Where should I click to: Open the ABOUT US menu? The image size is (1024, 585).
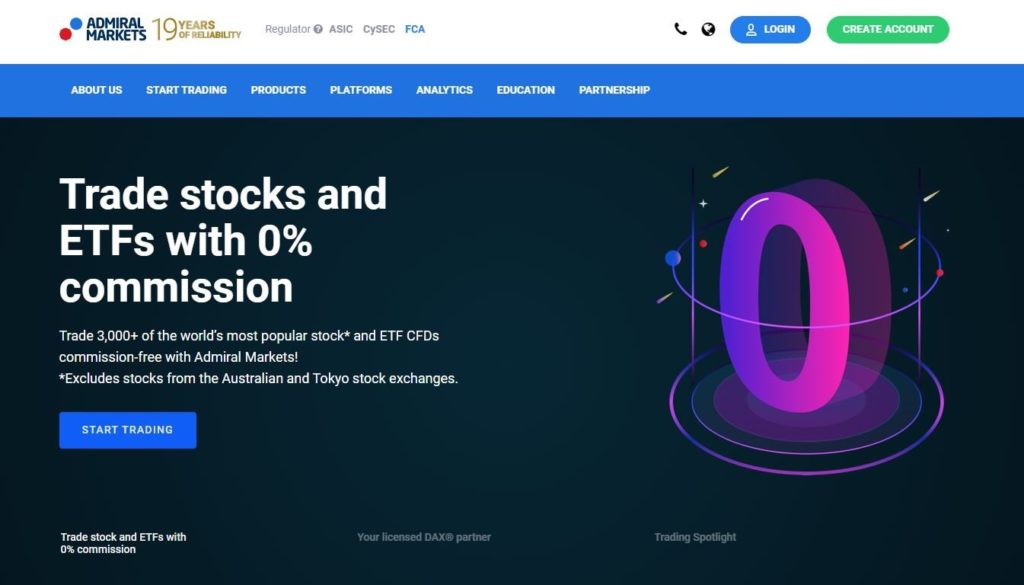click(97, 90)
